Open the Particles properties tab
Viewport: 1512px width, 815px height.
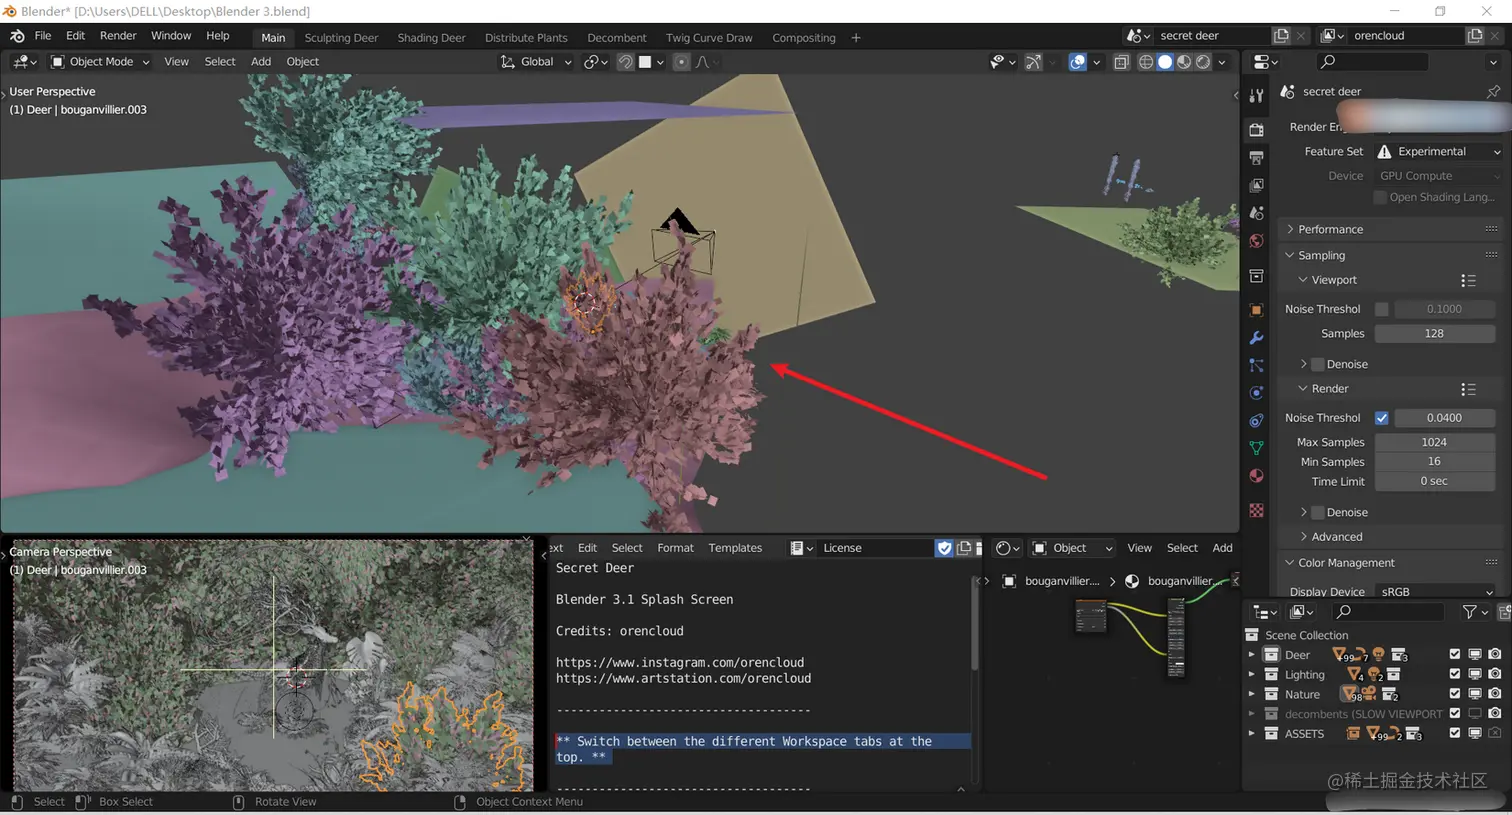(1256, 366)
